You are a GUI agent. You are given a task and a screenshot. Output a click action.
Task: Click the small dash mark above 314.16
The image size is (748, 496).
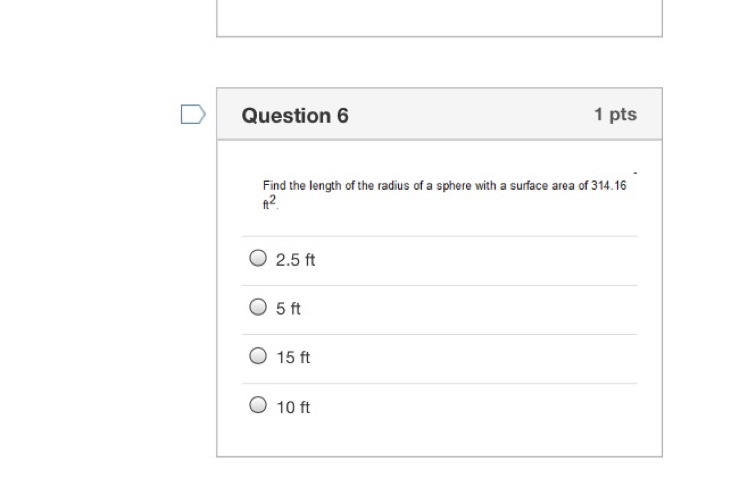click(635, 173)
